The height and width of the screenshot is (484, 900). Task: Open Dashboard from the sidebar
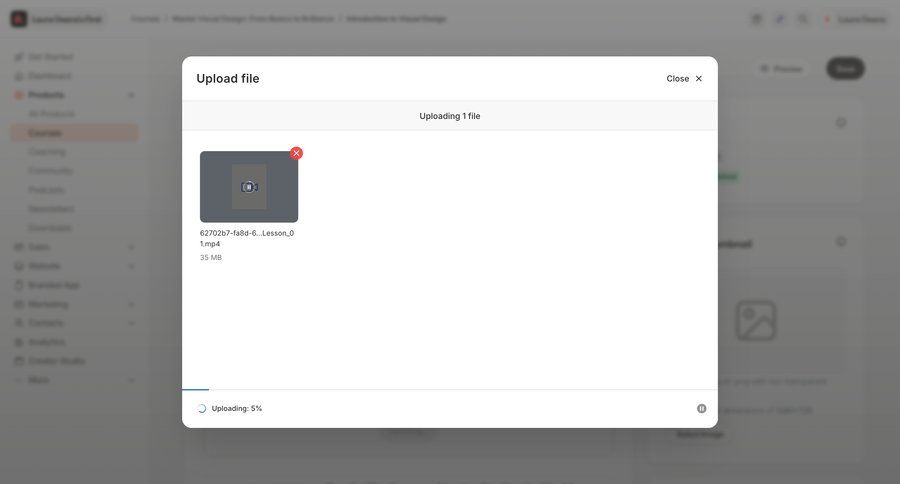[x=49, y=76]
